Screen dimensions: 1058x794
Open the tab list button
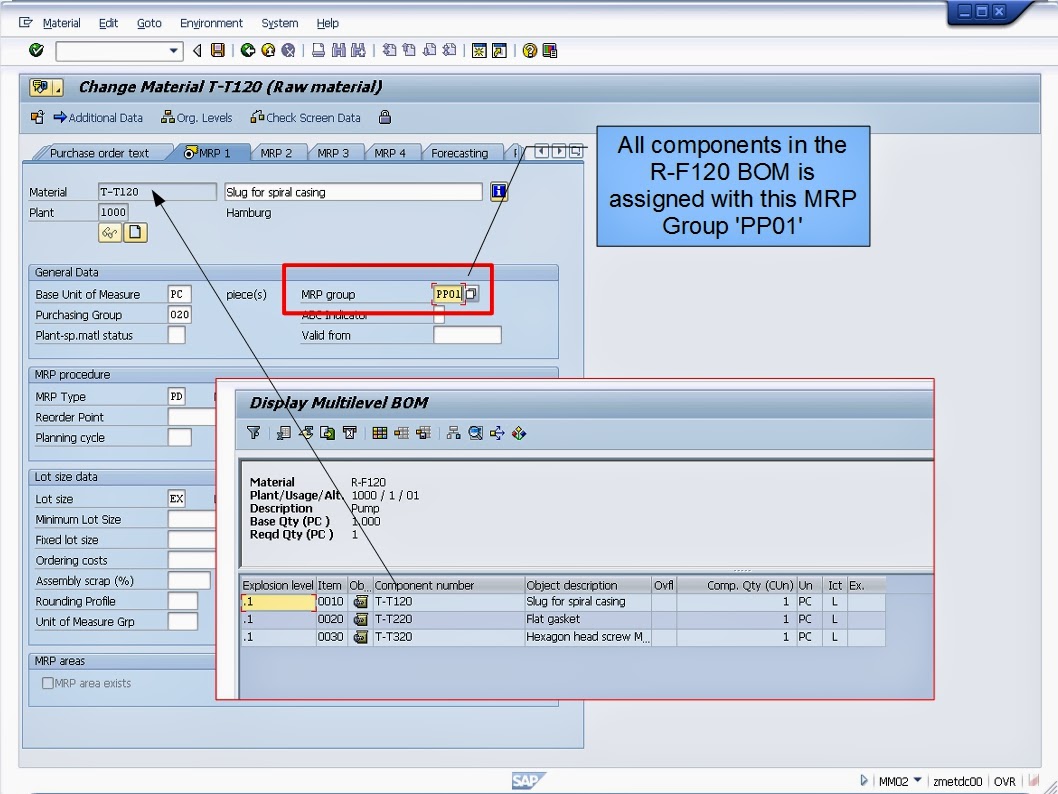(576, 151)
